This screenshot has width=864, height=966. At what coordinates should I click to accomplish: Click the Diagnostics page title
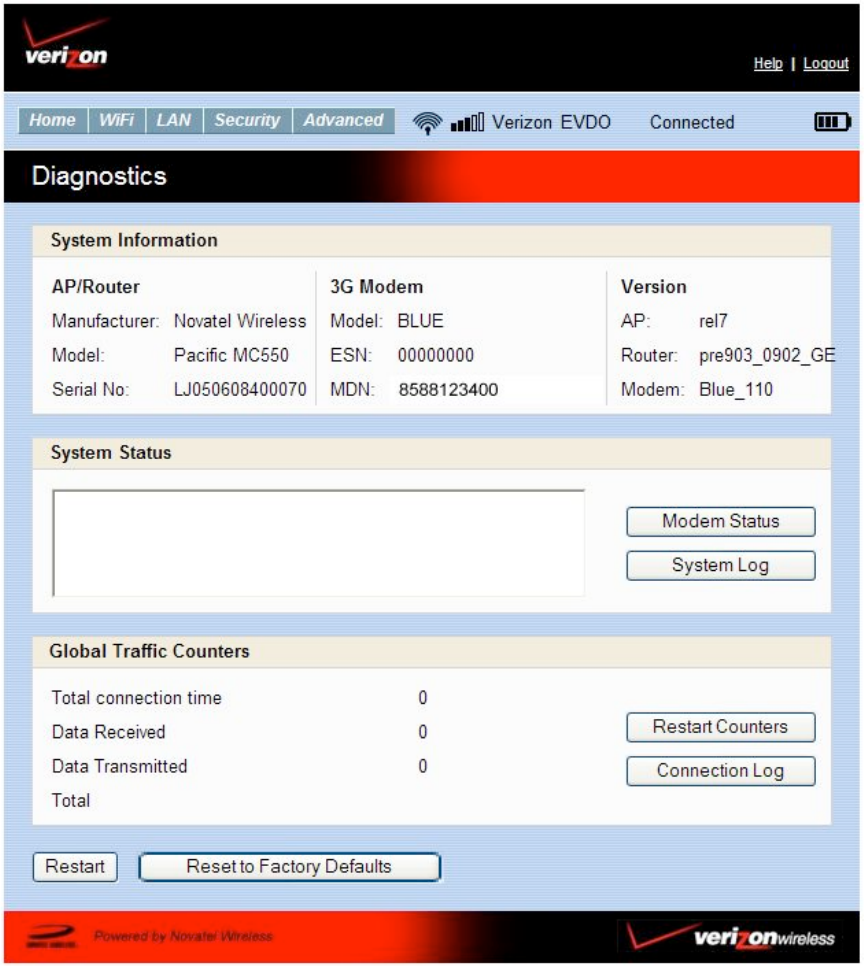(x=99, y=176)
